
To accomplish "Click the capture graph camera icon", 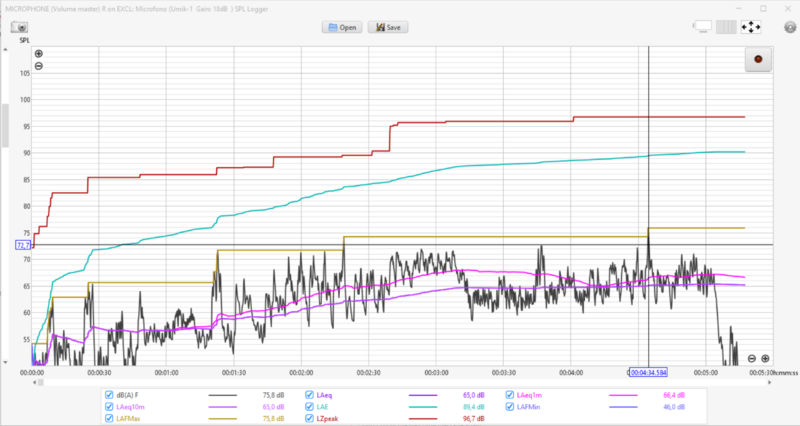I will tap(18, 27).
